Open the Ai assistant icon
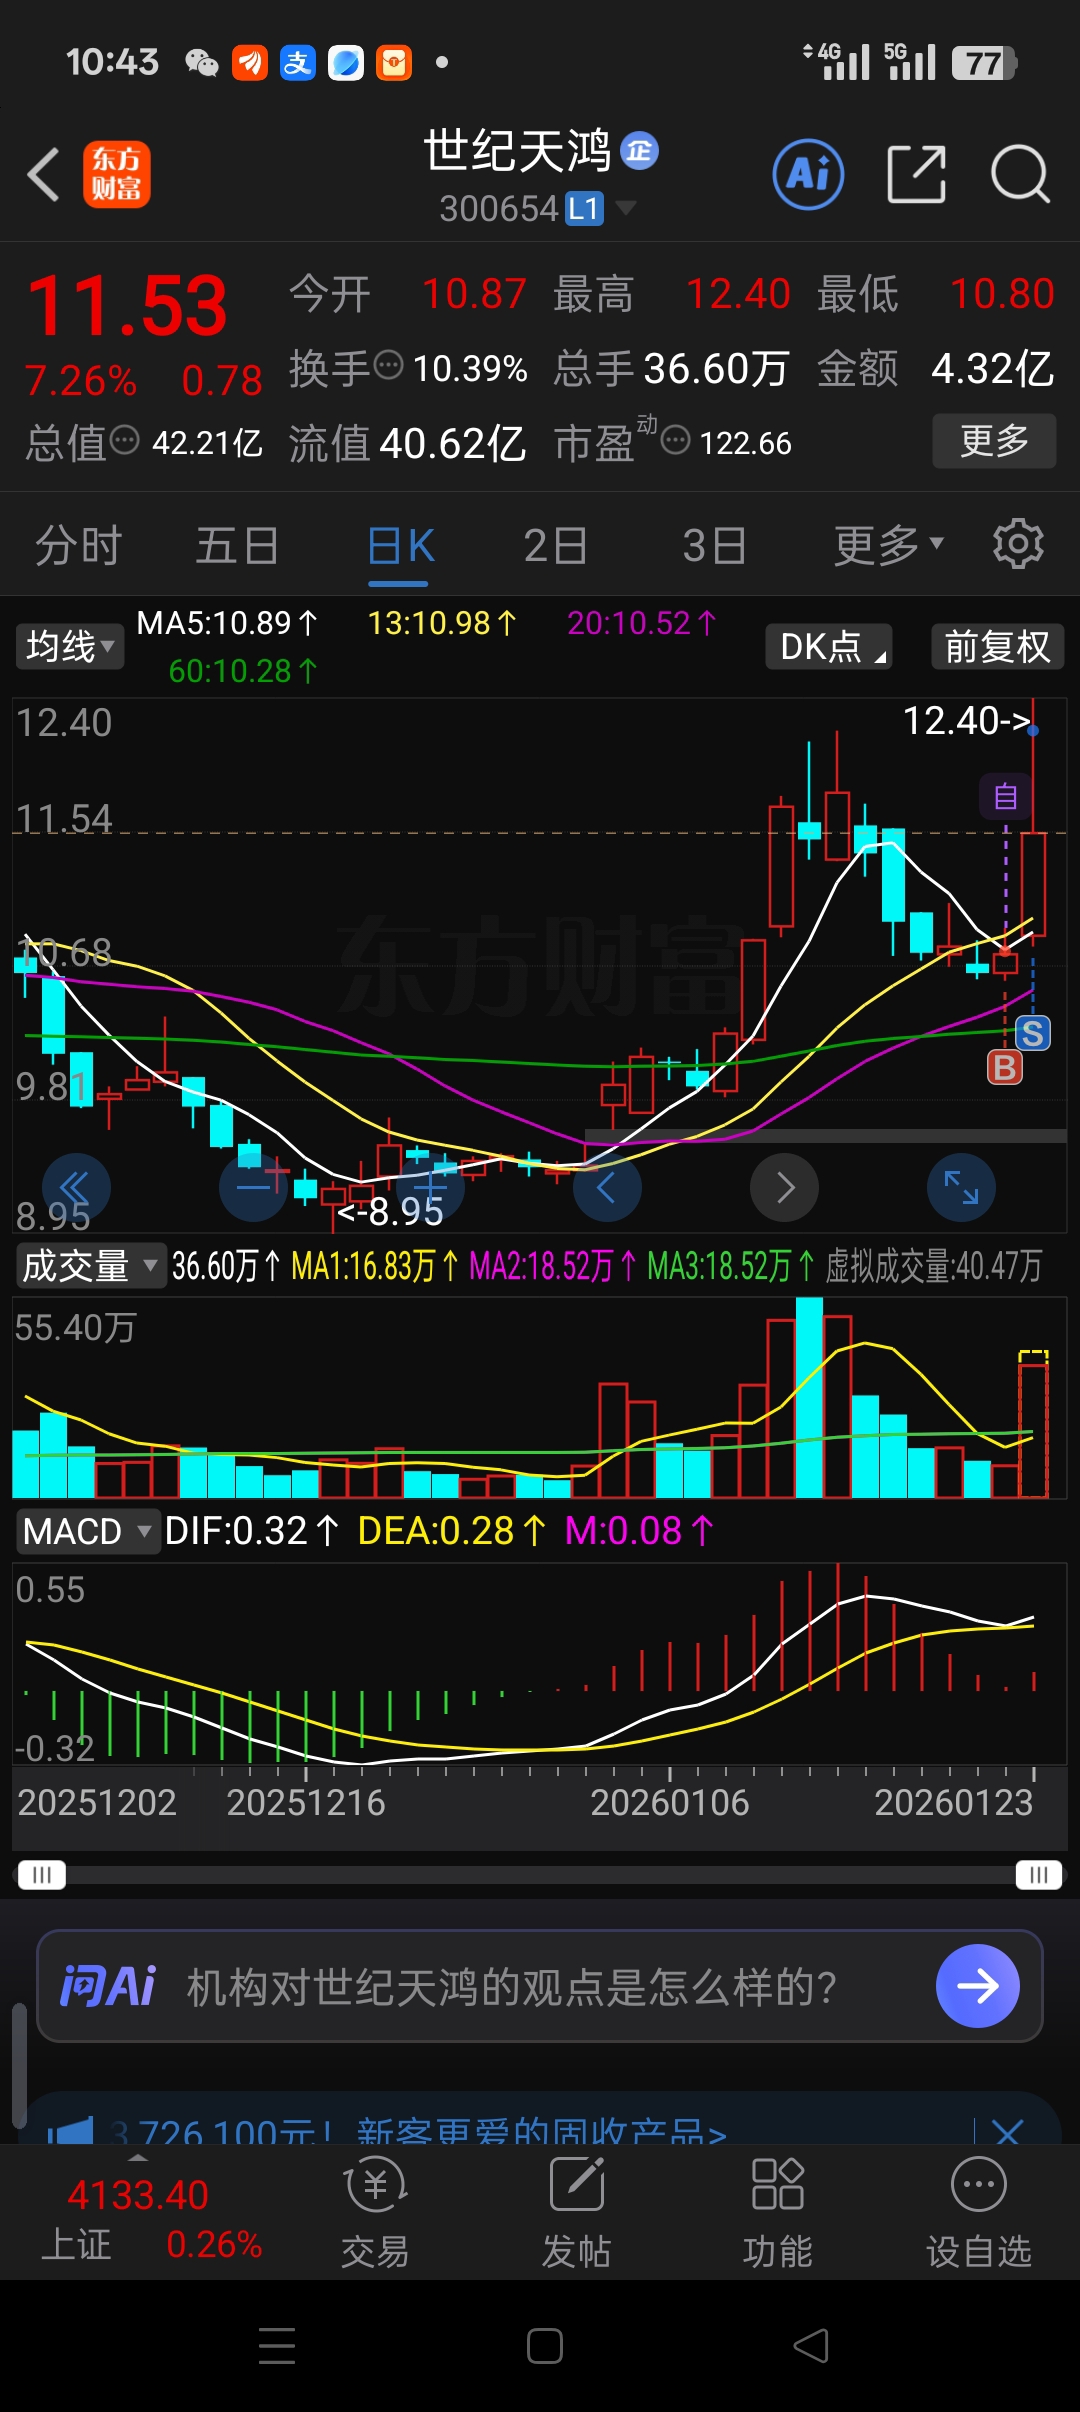Screen dimensions: 1080x2412 [808, 174]
